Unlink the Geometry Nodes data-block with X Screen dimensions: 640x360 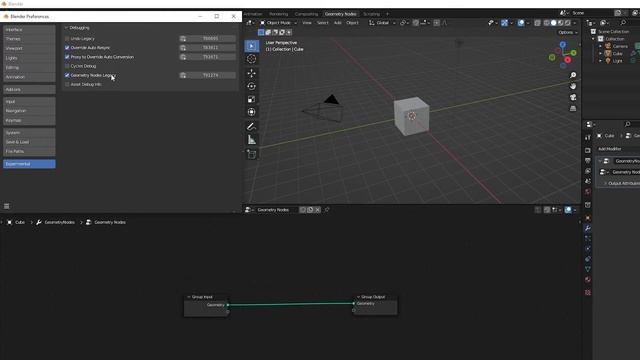(x=318, y=210)
